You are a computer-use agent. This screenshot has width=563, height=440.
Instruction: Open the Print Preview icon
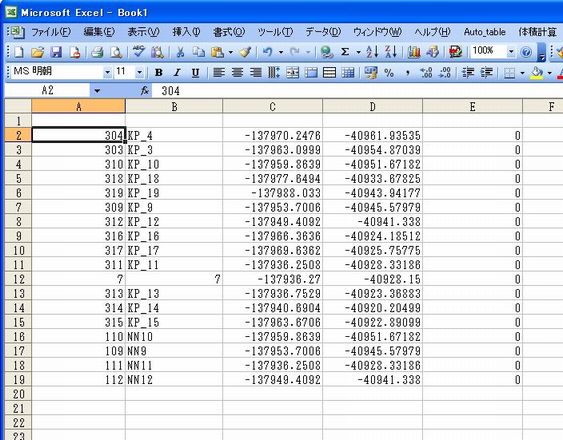pyautogui.click(x=116, y=52)
